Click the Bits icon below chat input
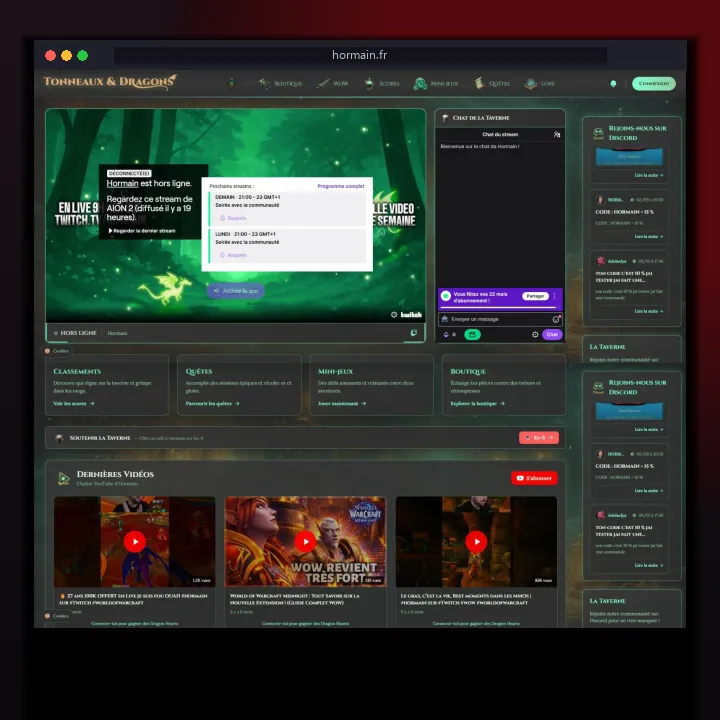 [x=445, y=334]
